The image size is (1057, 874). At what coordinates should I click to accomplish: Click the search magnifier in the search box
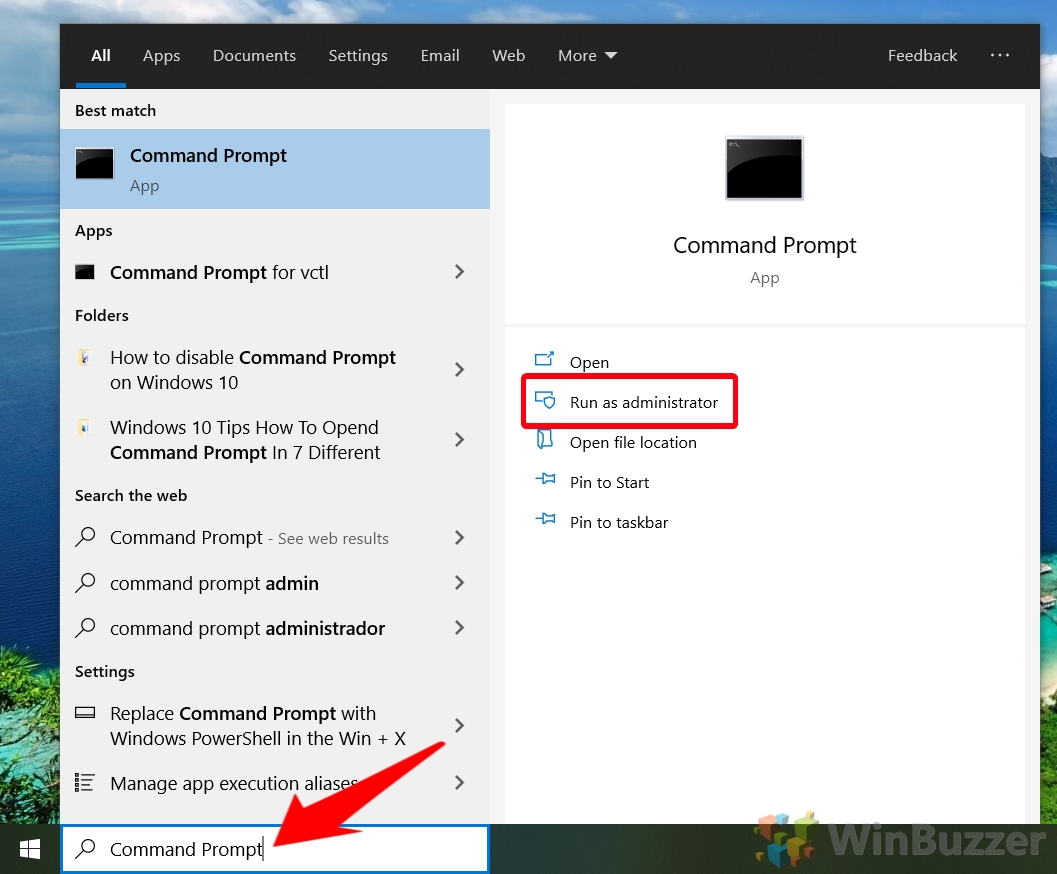[85, 848]
